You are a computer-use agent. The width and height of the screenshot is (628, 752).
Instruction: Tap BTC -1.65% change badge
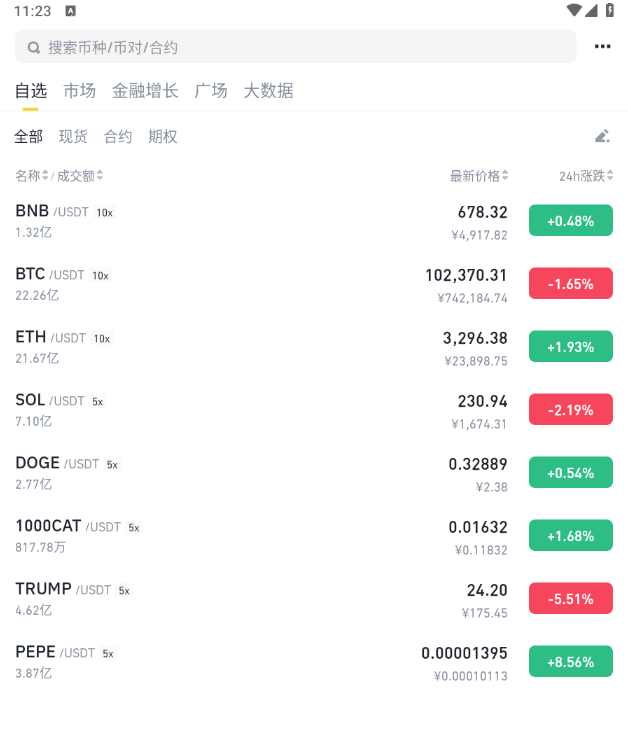click(570, 283)
